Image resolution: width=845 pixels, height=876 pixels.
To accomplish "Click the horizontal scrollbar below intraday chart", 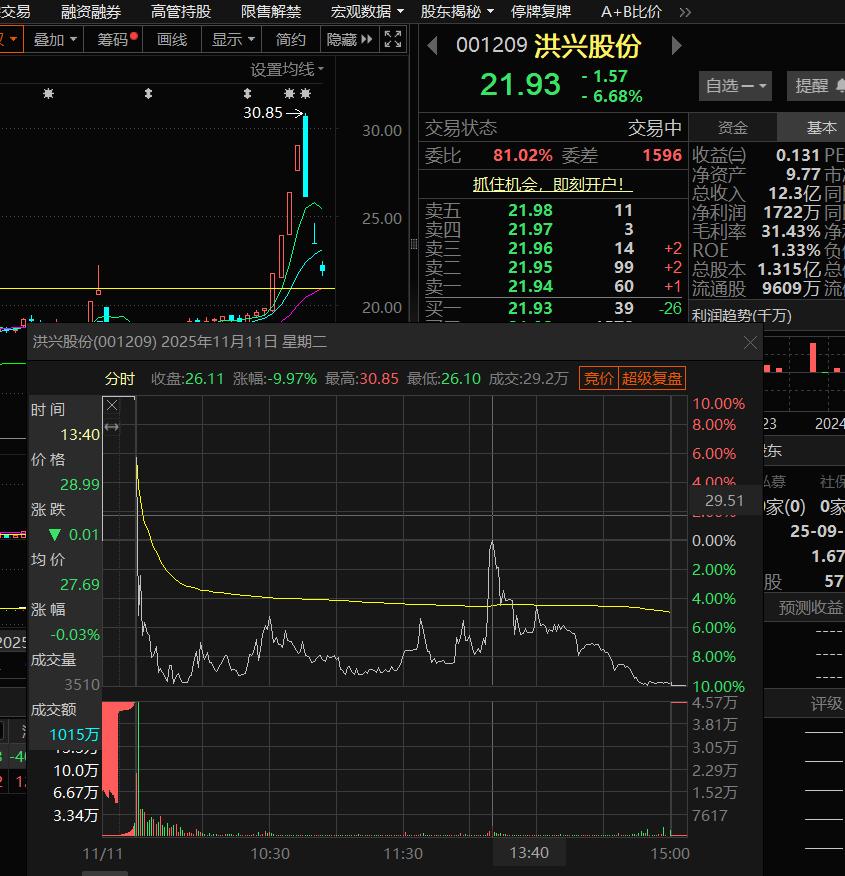I will (x=105, y=873).
